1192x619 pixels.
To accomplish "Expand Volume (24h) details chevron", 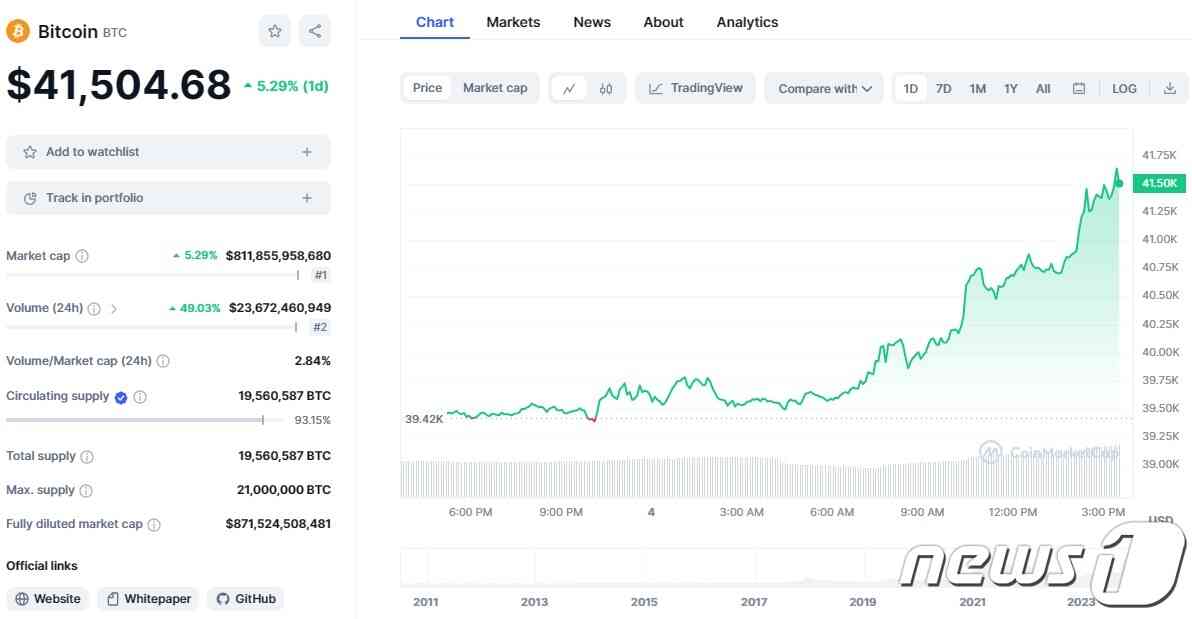I will tap(114, 309).
